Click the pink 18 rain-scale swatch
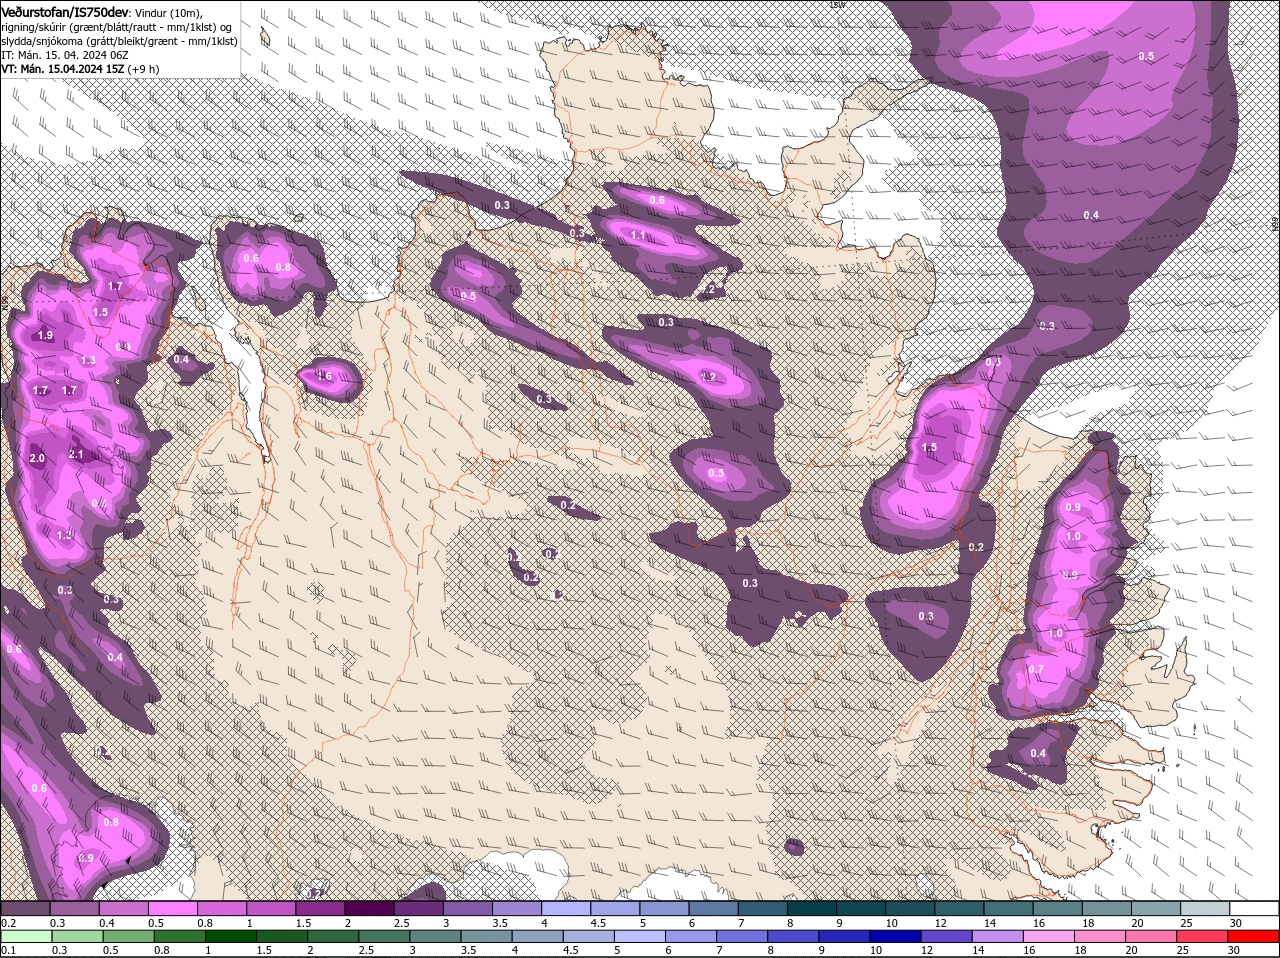 (1099, 937)
